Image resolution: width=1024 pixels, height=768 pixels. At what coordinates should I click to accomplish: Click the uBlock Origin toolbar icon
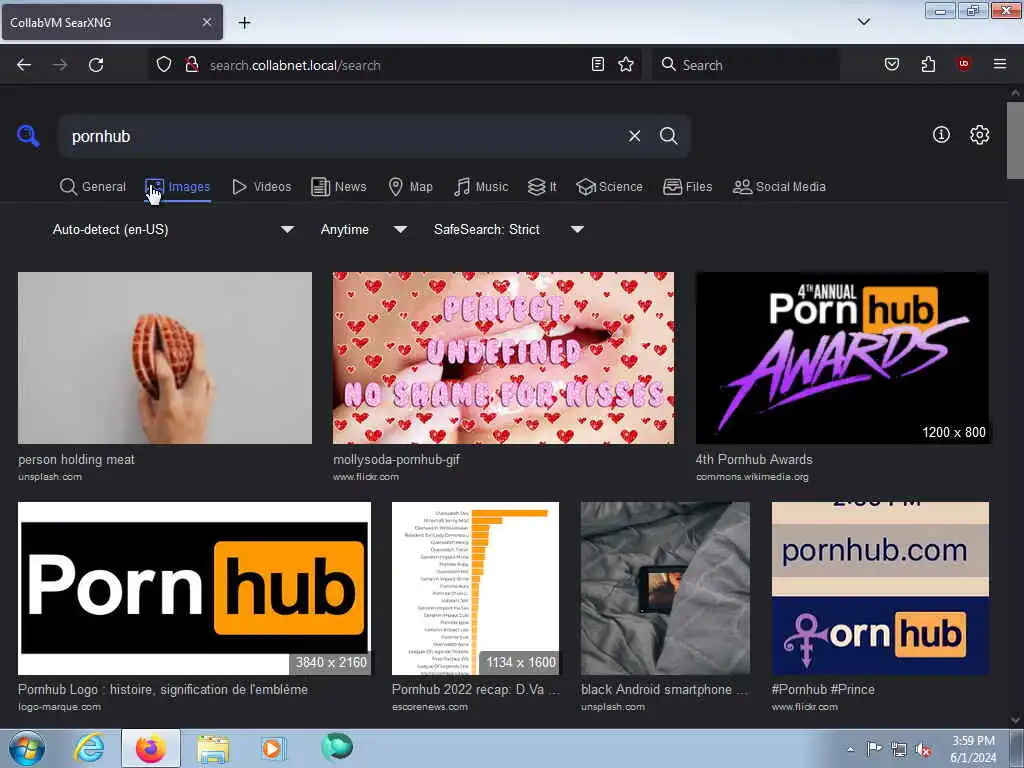click(x=963, y=64)
